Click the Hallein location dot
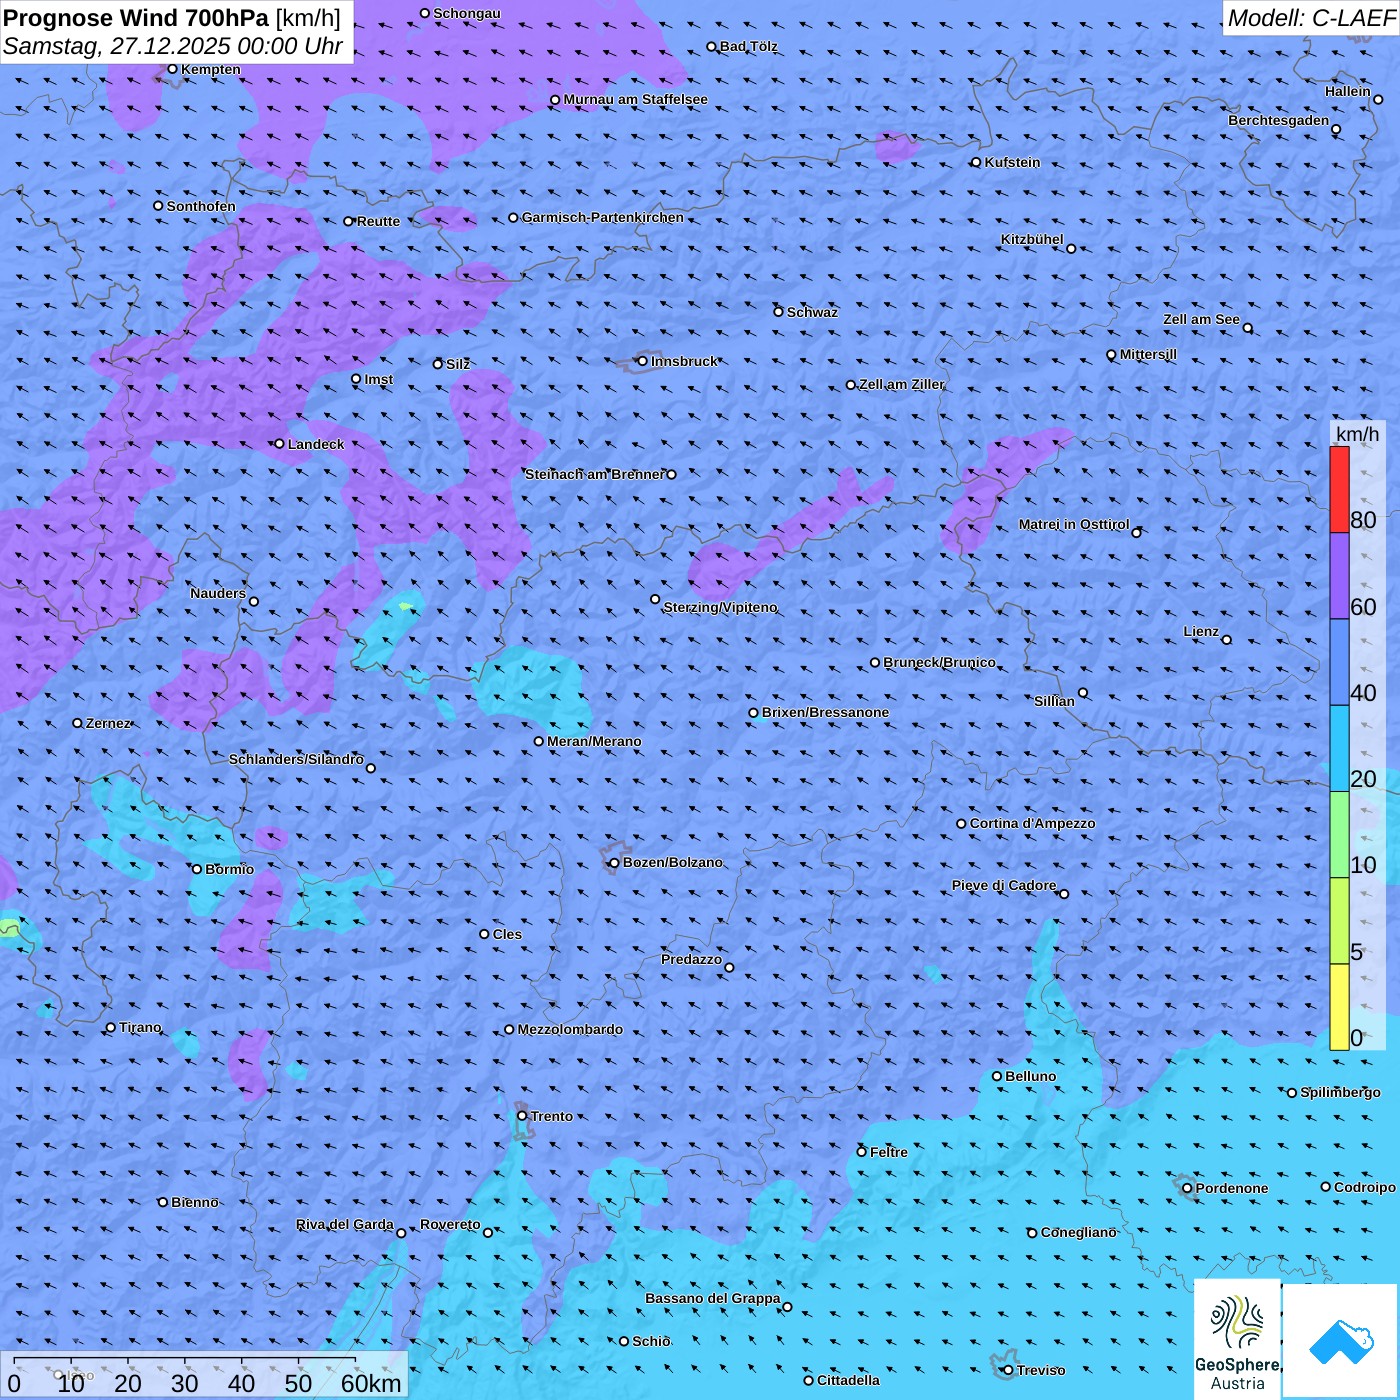The image size is (1400, 1400). tap(1378, 99)
